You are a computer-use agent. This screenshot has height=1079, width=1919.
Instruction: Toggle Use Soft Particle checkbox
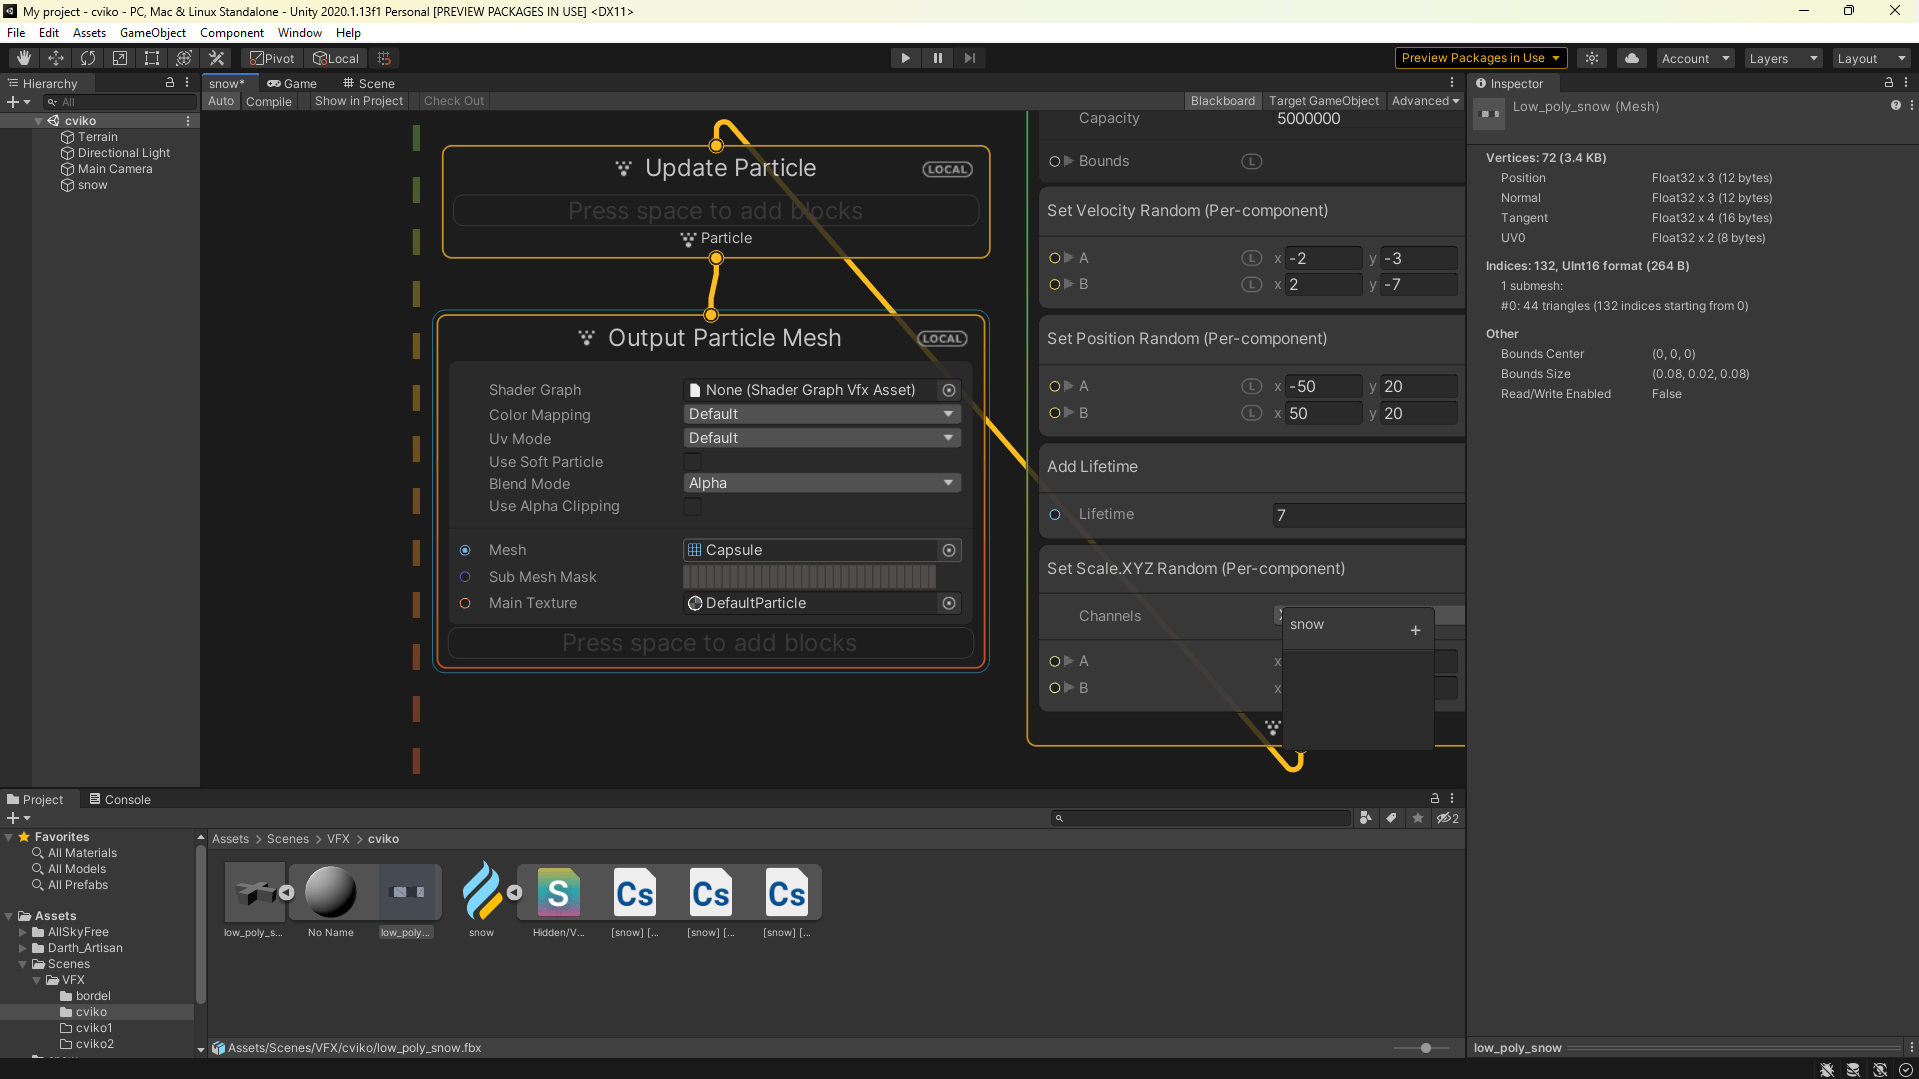click(x=692, y=462)
